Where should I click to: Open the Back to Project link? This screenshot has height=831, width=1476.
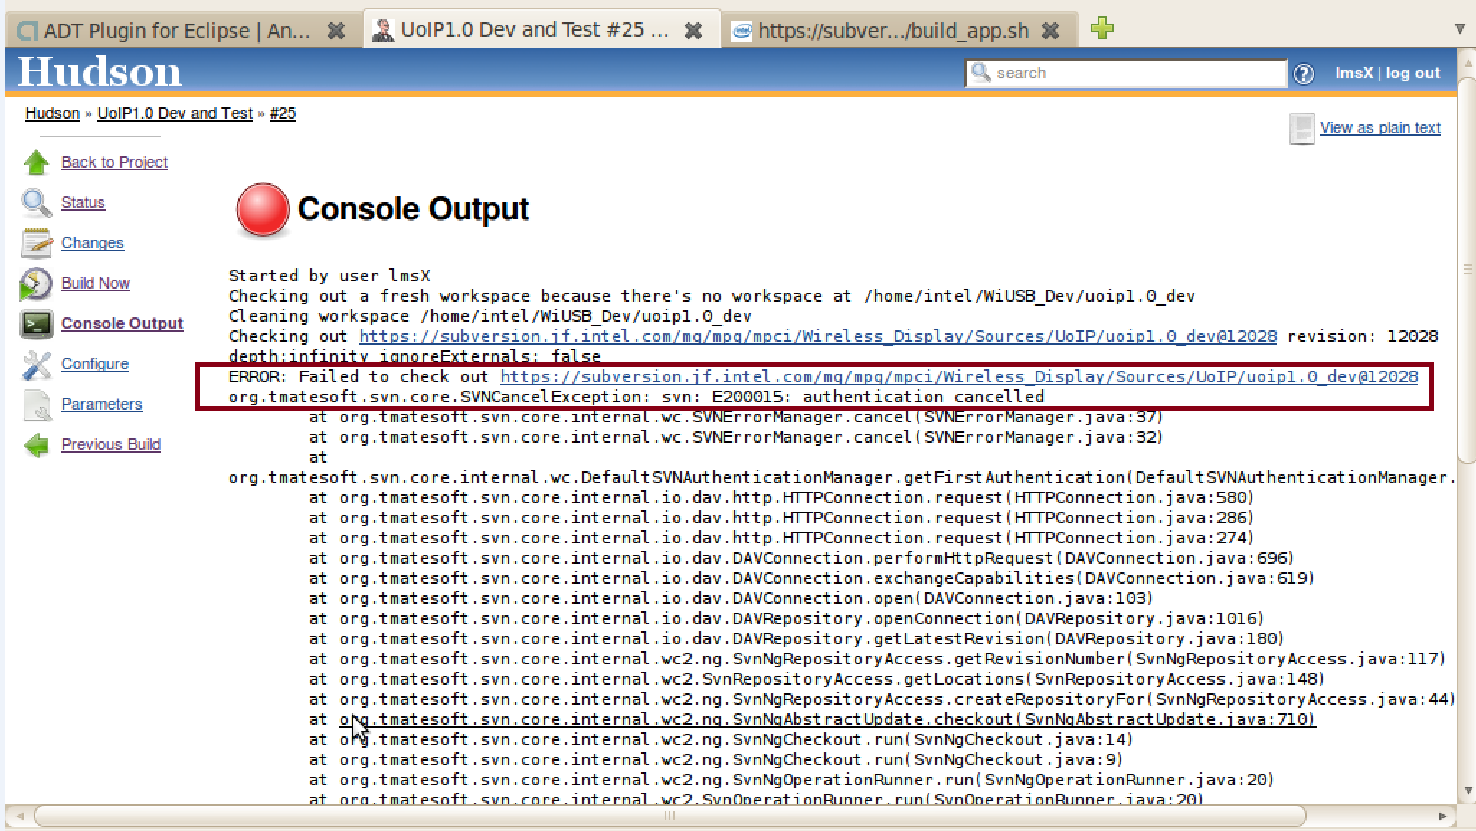point(114,162)
